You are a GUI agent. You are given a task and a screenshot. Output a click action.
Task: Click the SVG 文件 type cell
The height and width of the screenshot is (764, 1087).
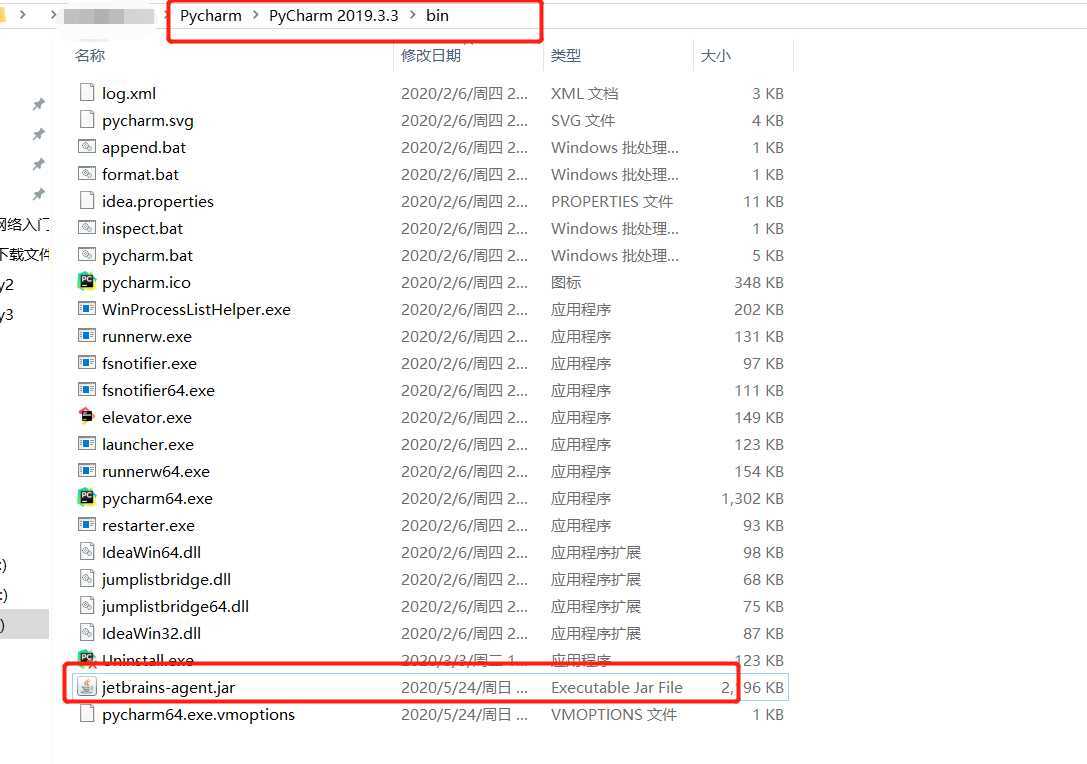pyautogui.click(x=582, y=120)
